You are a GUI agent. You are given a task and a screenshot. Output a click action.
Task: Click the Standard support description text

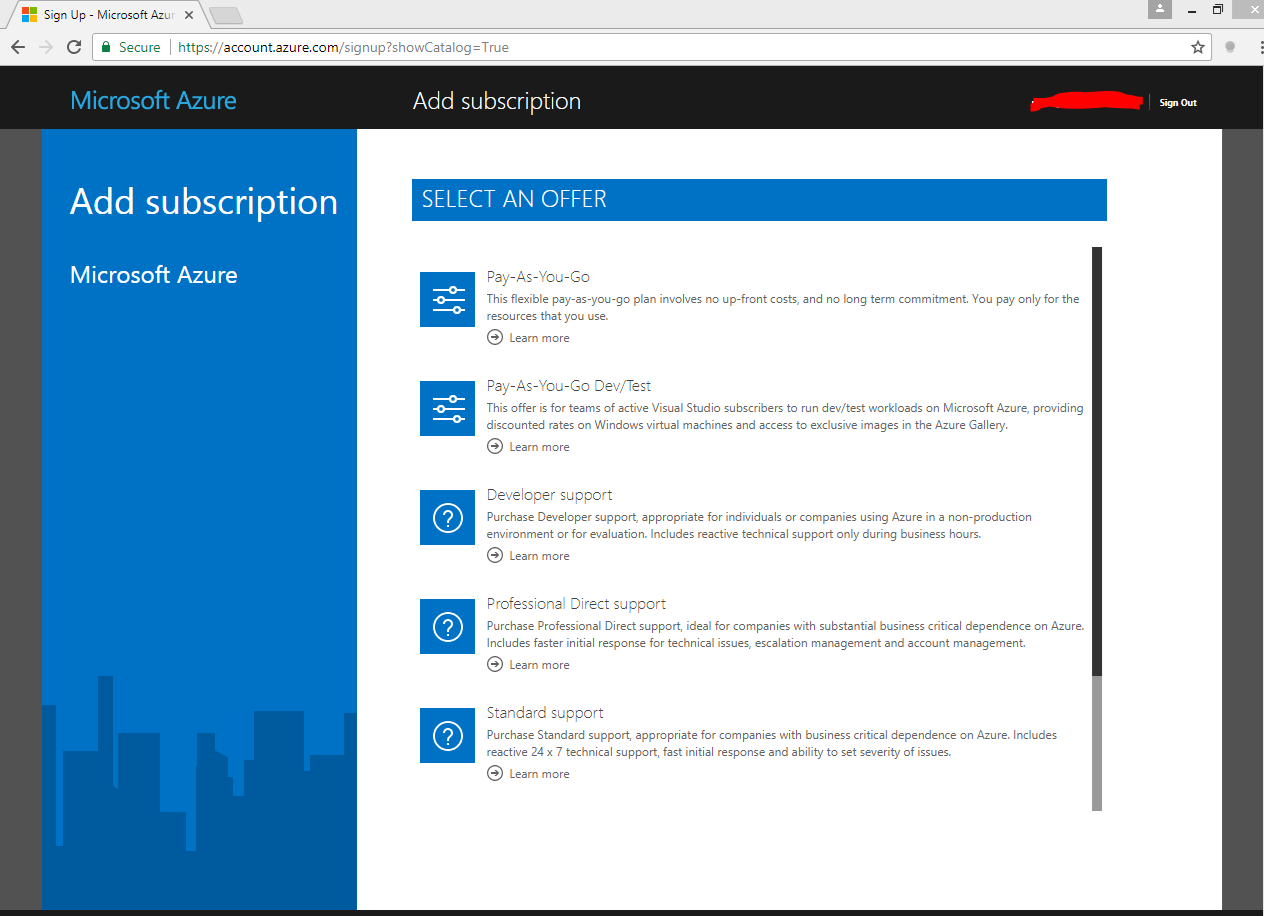point(772,743)
